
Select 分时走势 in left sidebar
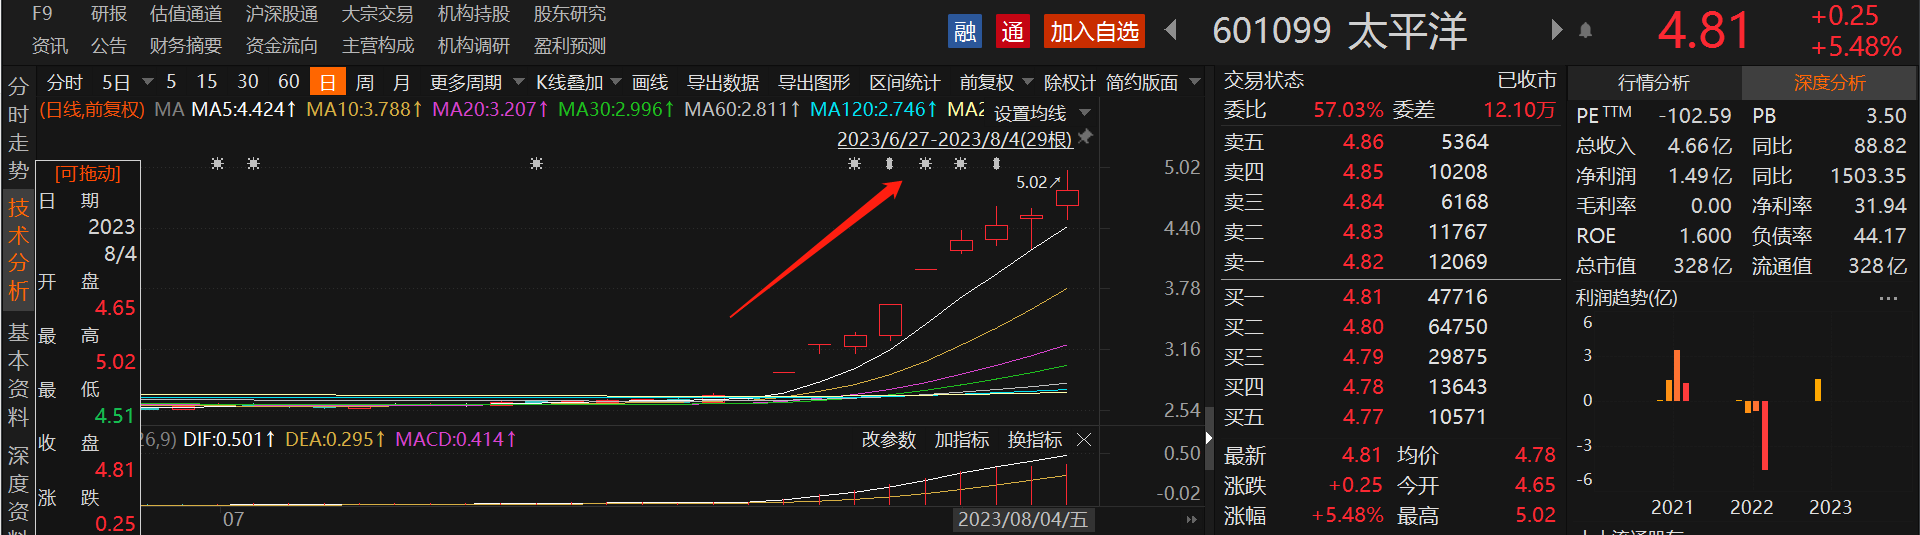18,128
